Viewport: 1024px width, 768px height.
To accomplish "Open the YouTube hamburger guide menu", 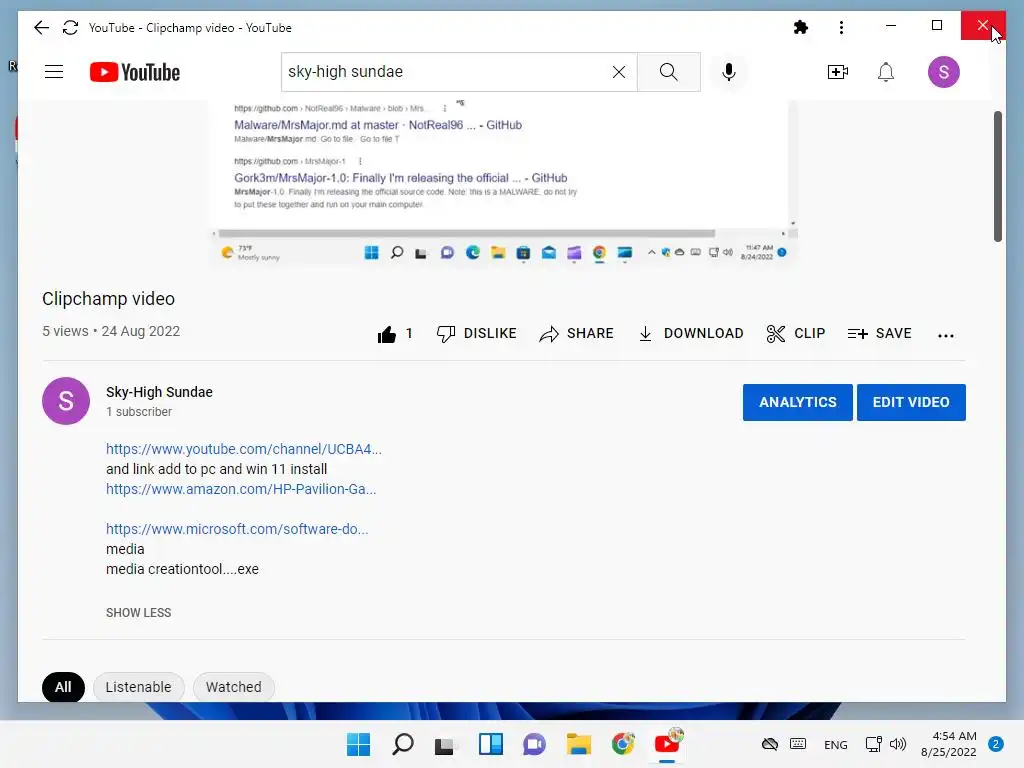I will pos(54,72).
